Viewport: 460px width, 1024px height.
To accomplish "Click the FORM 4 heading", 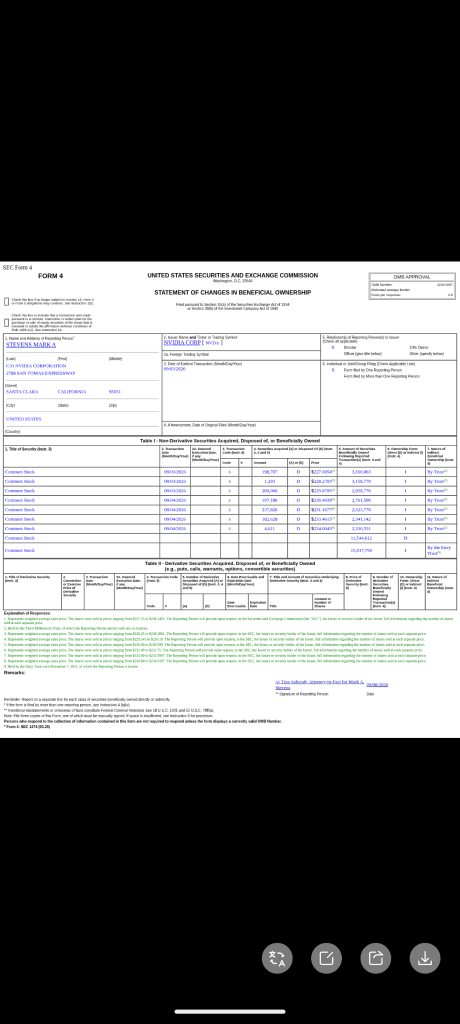I will pyautogui.click(x=50, y=276).
